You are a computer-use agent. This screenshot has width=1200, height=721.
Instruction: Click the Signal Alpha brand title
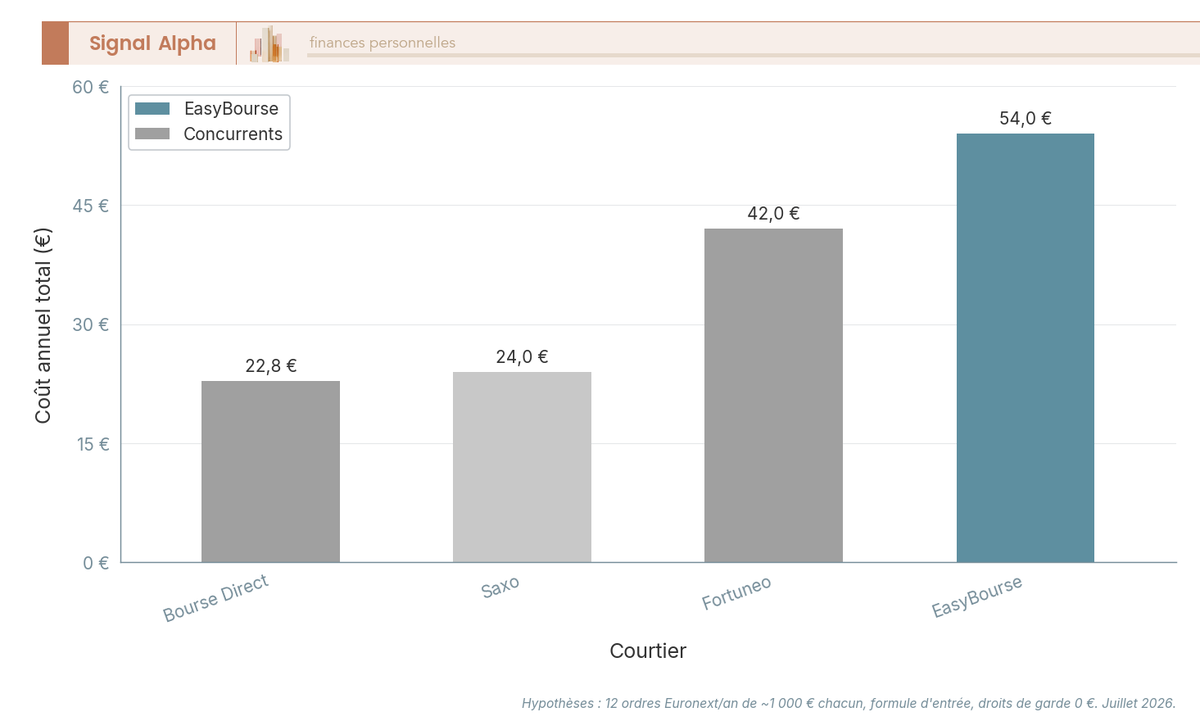click(x=152, y=43)
